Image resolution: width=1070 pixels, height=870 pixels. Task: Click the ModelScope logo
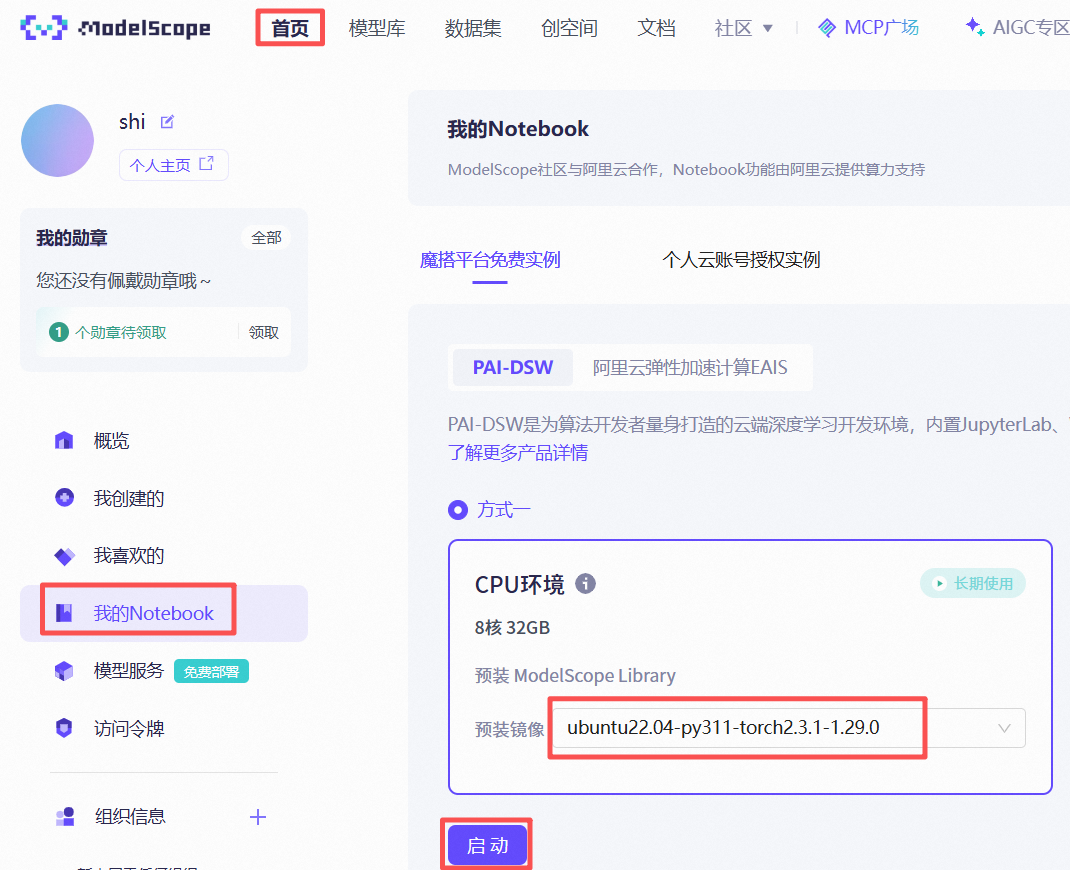[x=115, y=27]
